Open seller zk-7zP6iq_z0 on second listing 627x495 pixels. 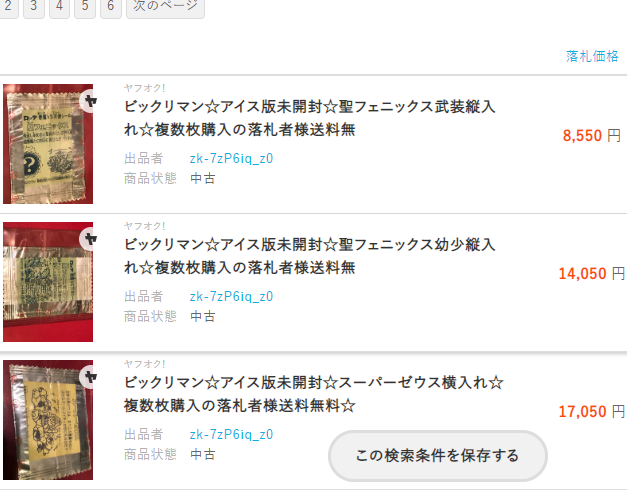coord(231,297)
